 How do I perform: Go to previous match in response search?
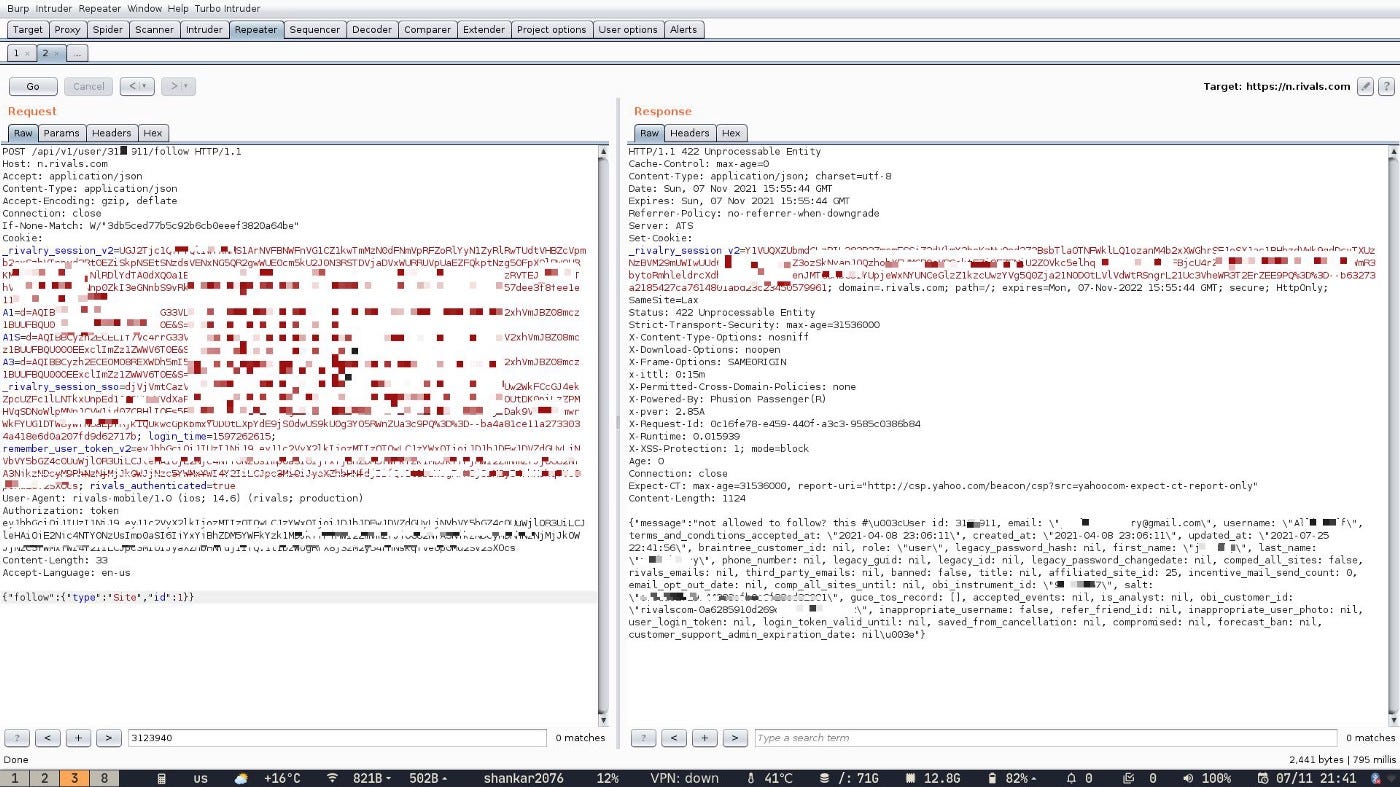point(674,738)
